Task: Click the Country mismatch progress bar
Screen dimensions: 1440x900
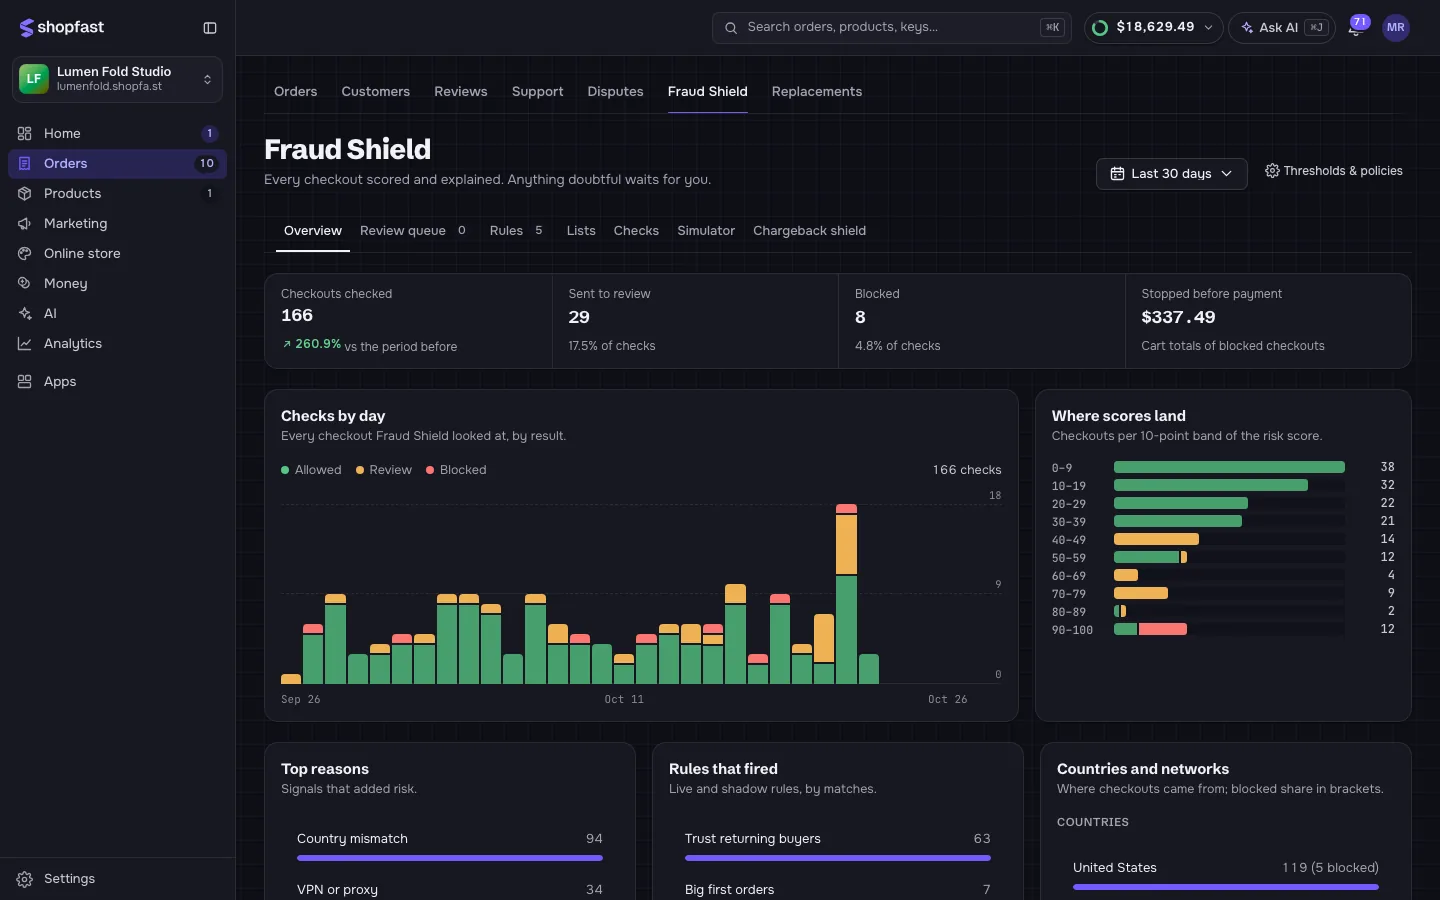Action: pyautogui.click(x=450, y=858)
